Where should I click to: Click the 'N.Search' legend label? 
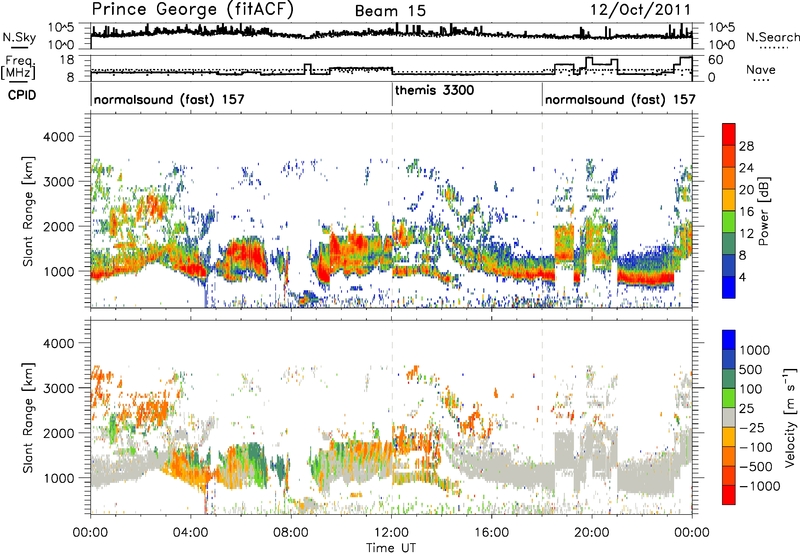click(x=772, y=37)
